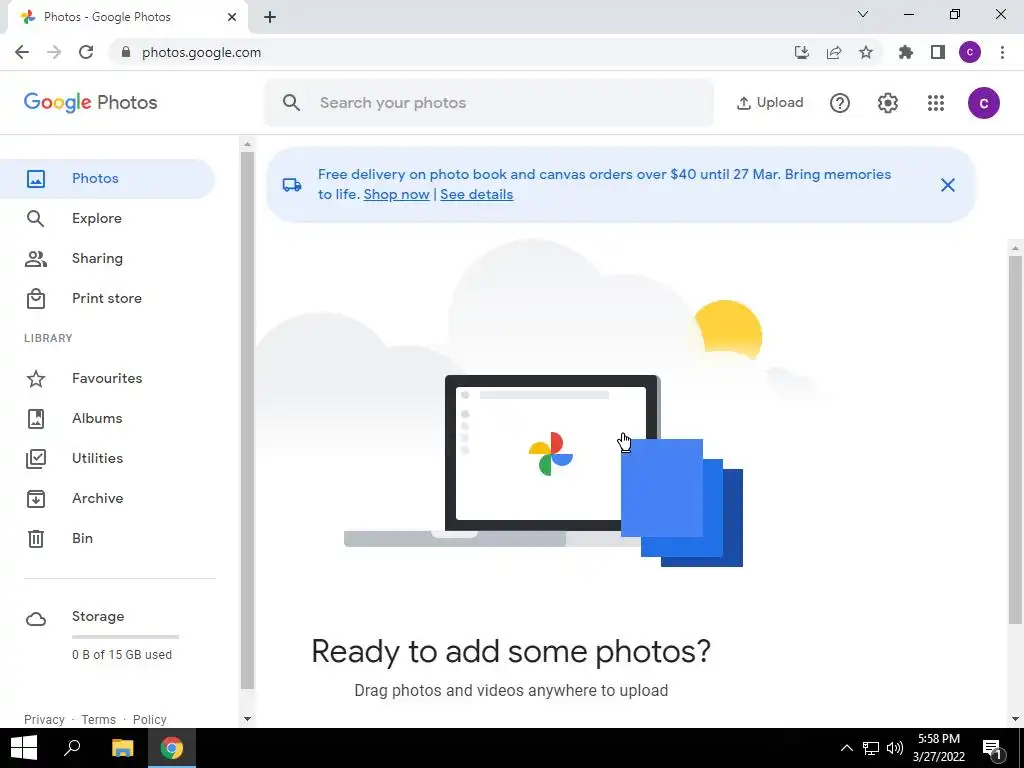
Task: Click the Bin trash icon
Action: (x=36, y=539)
